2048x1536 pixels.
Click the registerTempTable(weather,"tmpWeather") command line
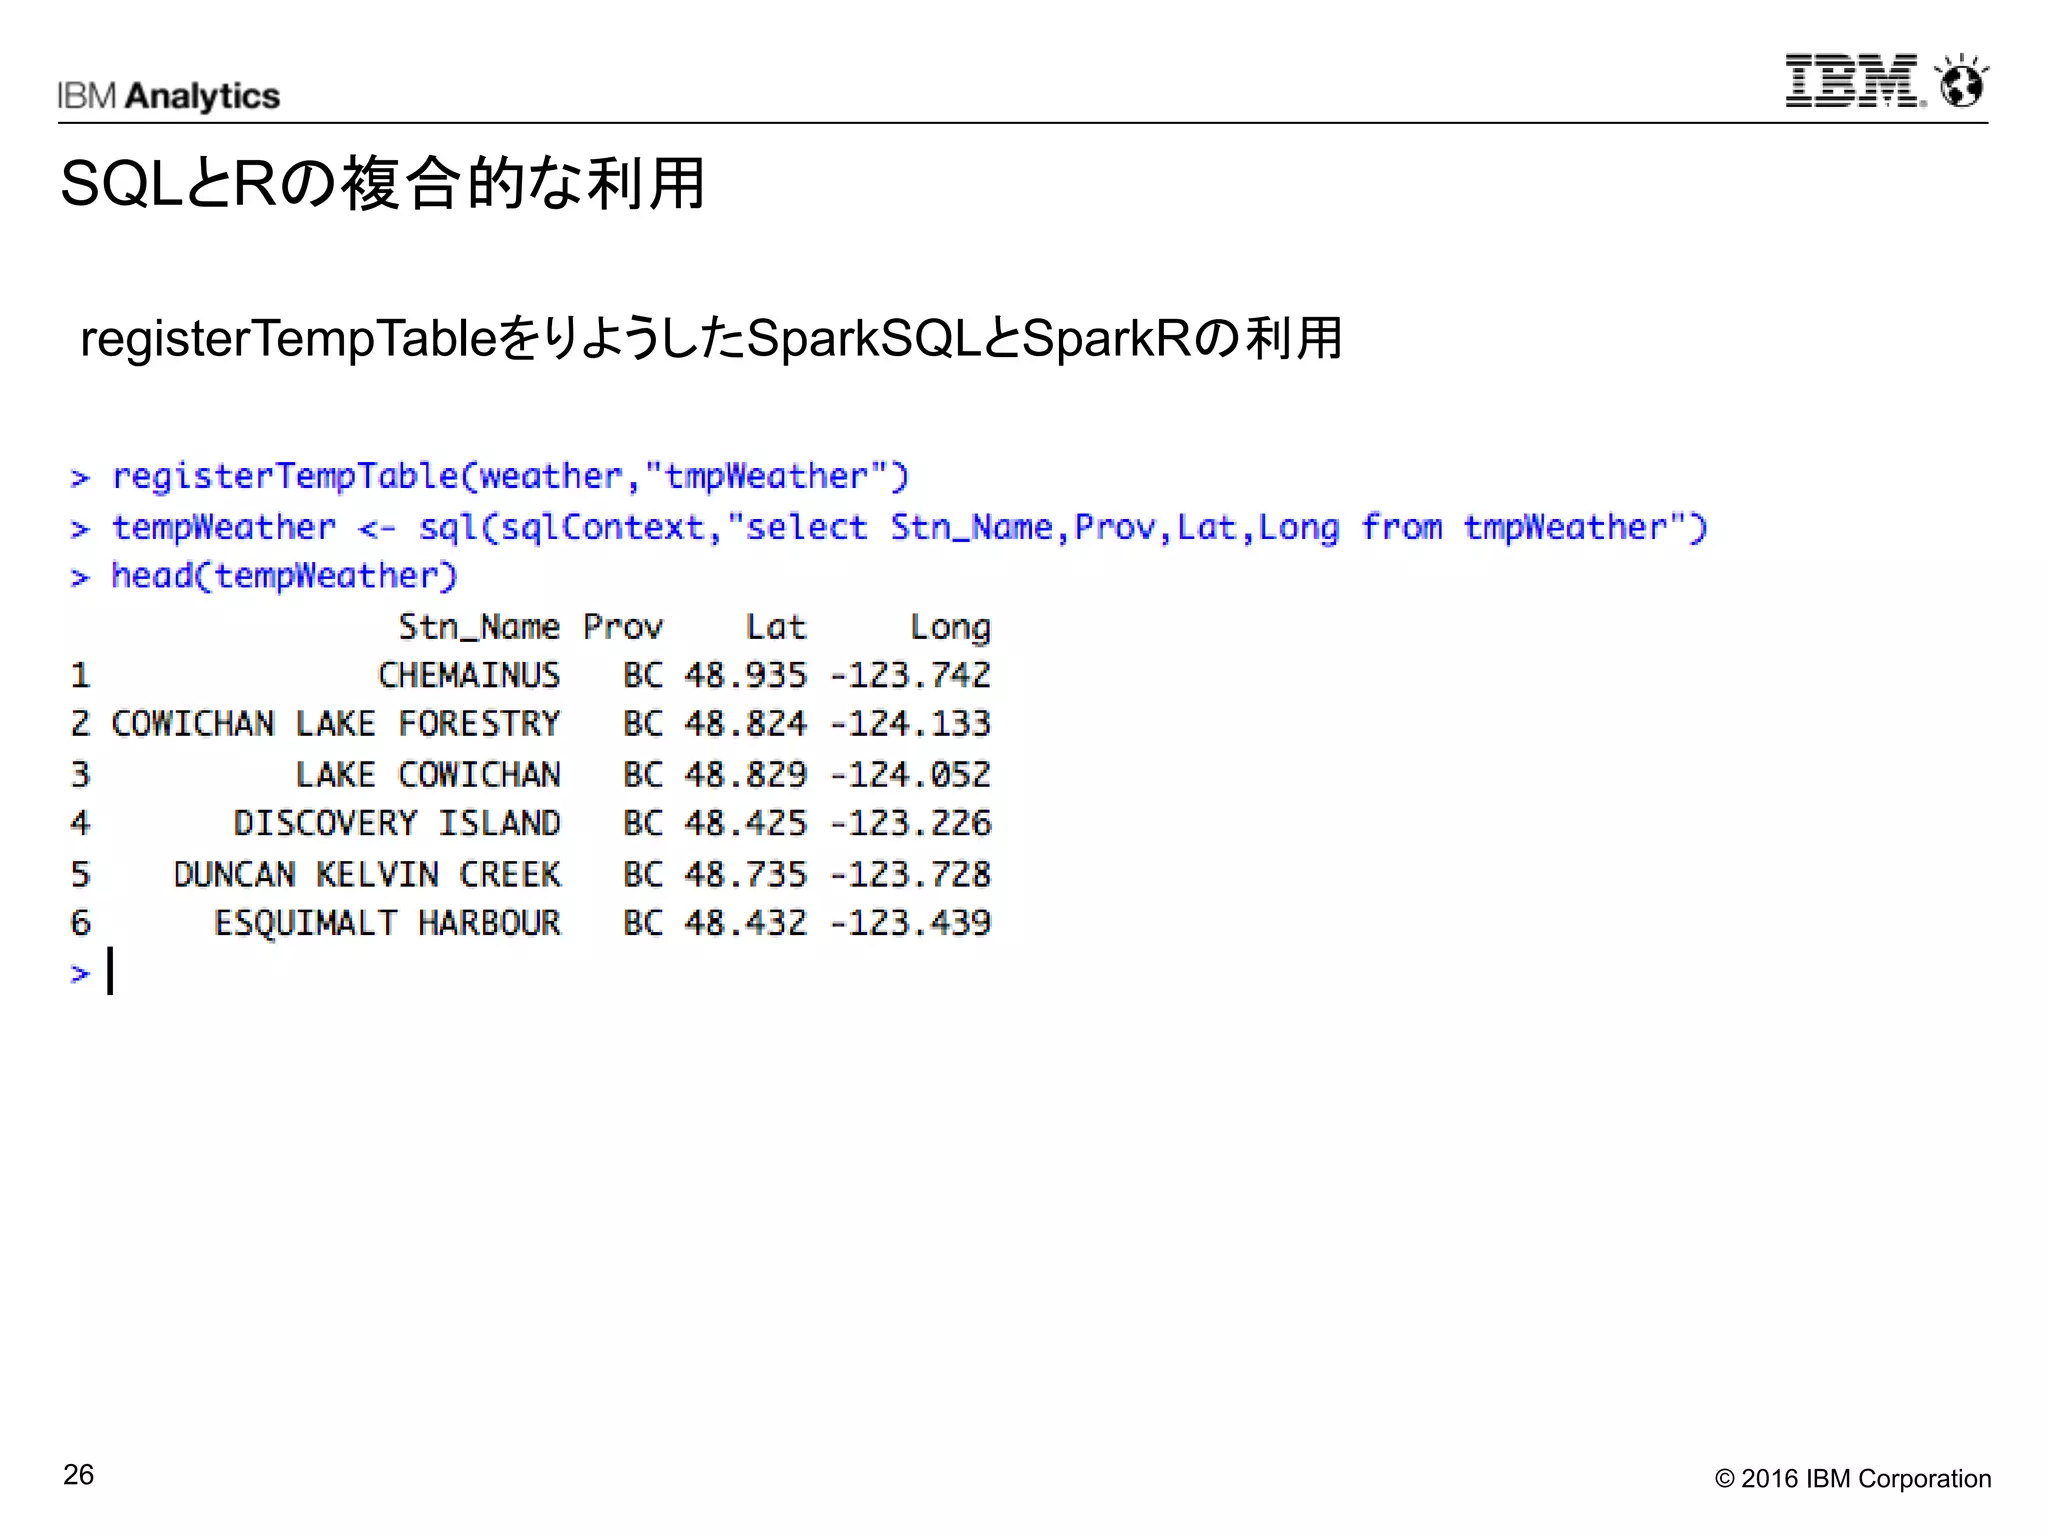click(490, 477)
